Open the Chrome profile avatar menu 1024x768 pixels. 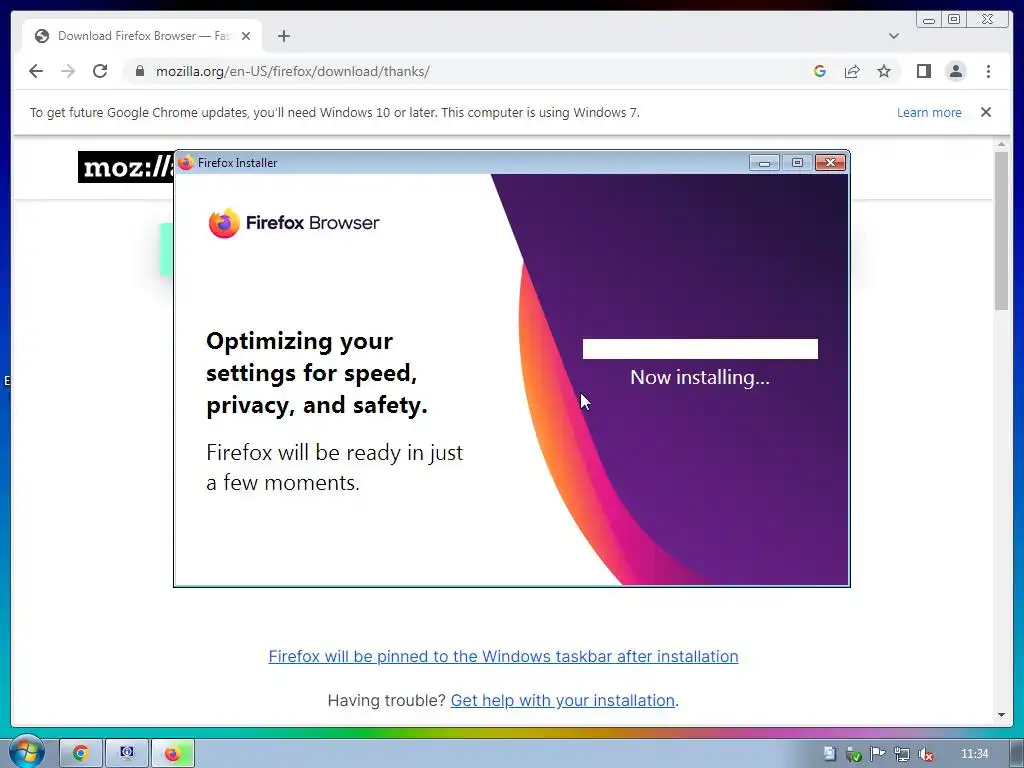tap(955, 71)
